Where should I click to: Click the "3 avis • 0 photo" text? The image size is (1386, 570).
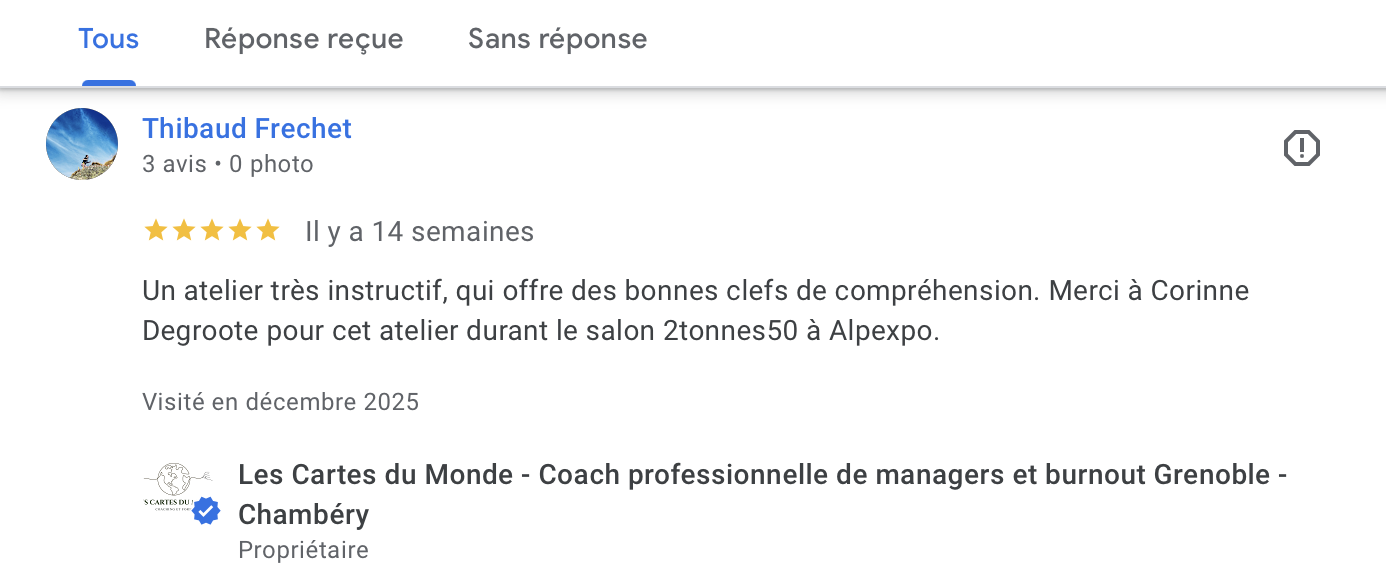[228, 164]
